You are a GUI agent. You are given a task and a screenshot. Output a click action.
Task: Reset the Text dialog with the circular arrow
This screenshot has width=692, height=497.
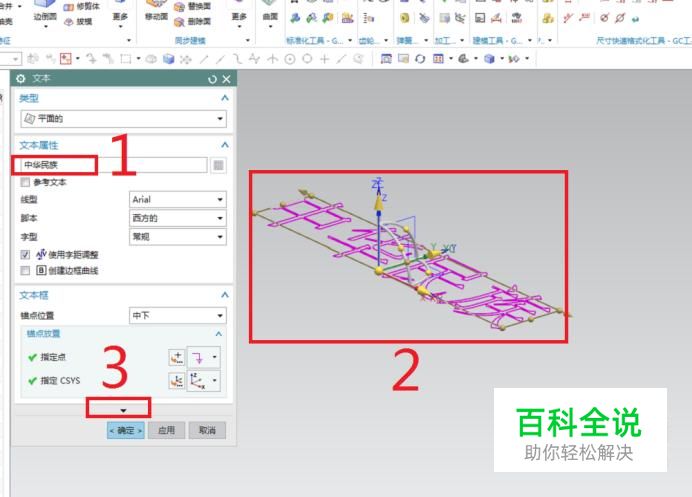tap(212, 79)
